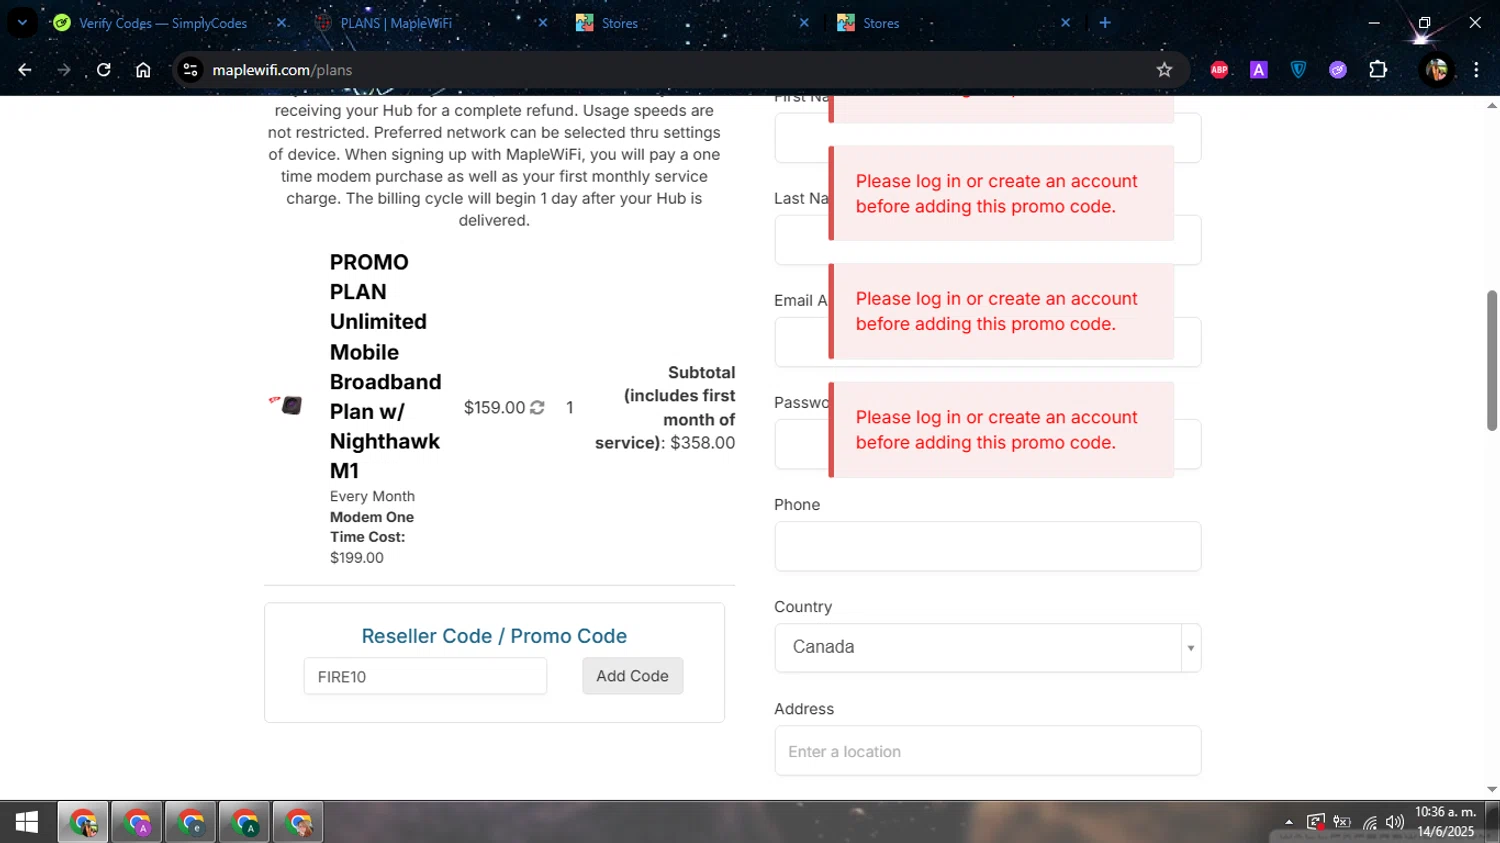Screen dimensions: 1500x843
Task: Click the browser forward arrow
Action: (x=64, y=70)
